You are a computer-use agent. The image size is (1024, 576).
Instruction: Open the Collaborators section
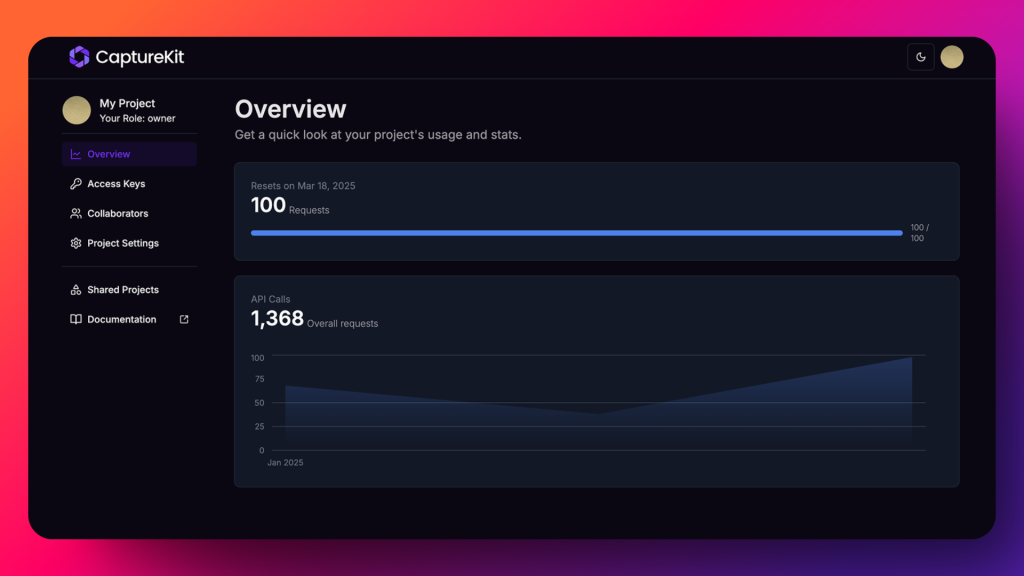click(x=117, y=214)
